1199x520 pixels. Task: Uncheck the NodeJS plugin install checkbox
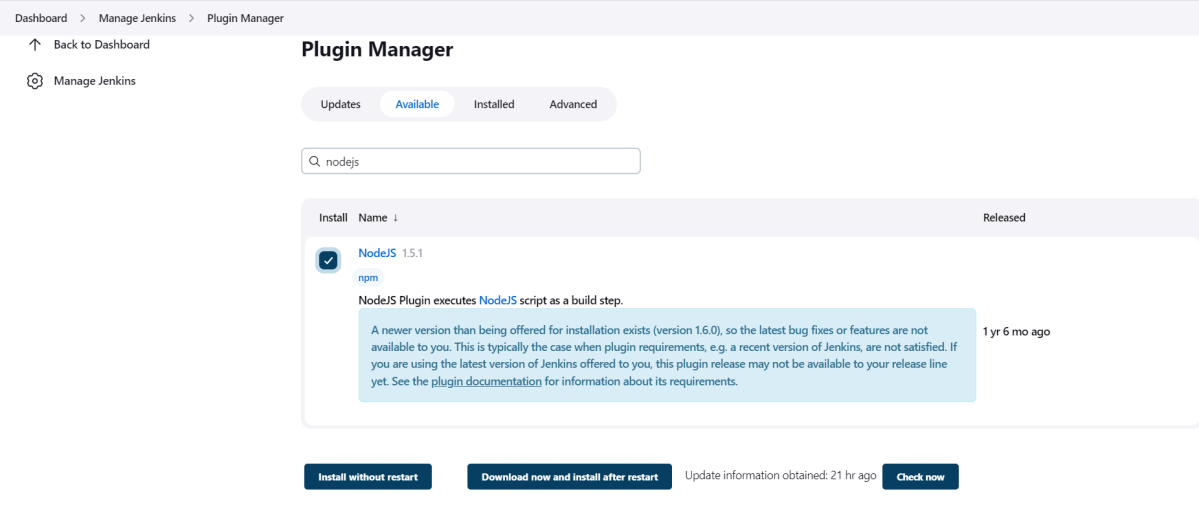coord(328,260)
